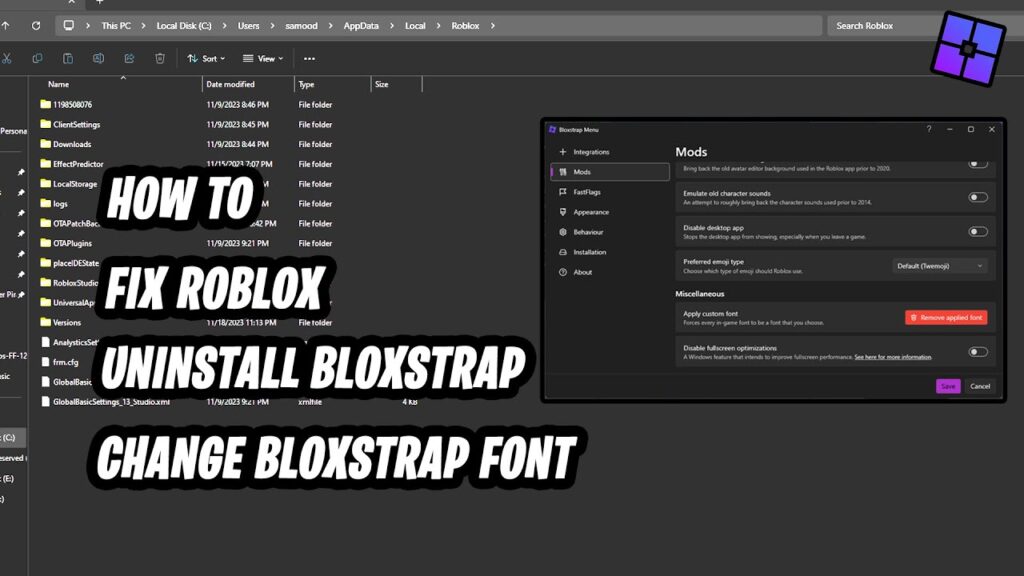This screenshot has width=1024, height=576.
Task: Toggle Disable fullscreen optimizations switch
Action: [978, 352]
